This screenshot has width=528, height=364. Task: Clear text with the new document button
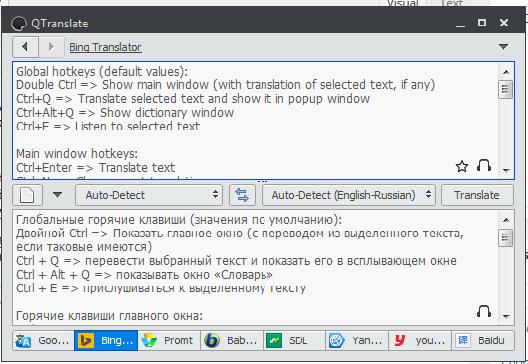click(x=27, y=195)
